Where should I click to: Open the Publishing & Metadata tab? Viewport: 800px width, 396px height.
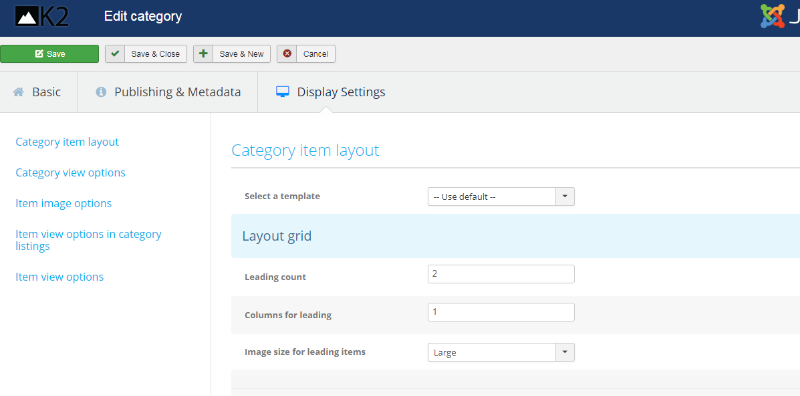(167, 92)
